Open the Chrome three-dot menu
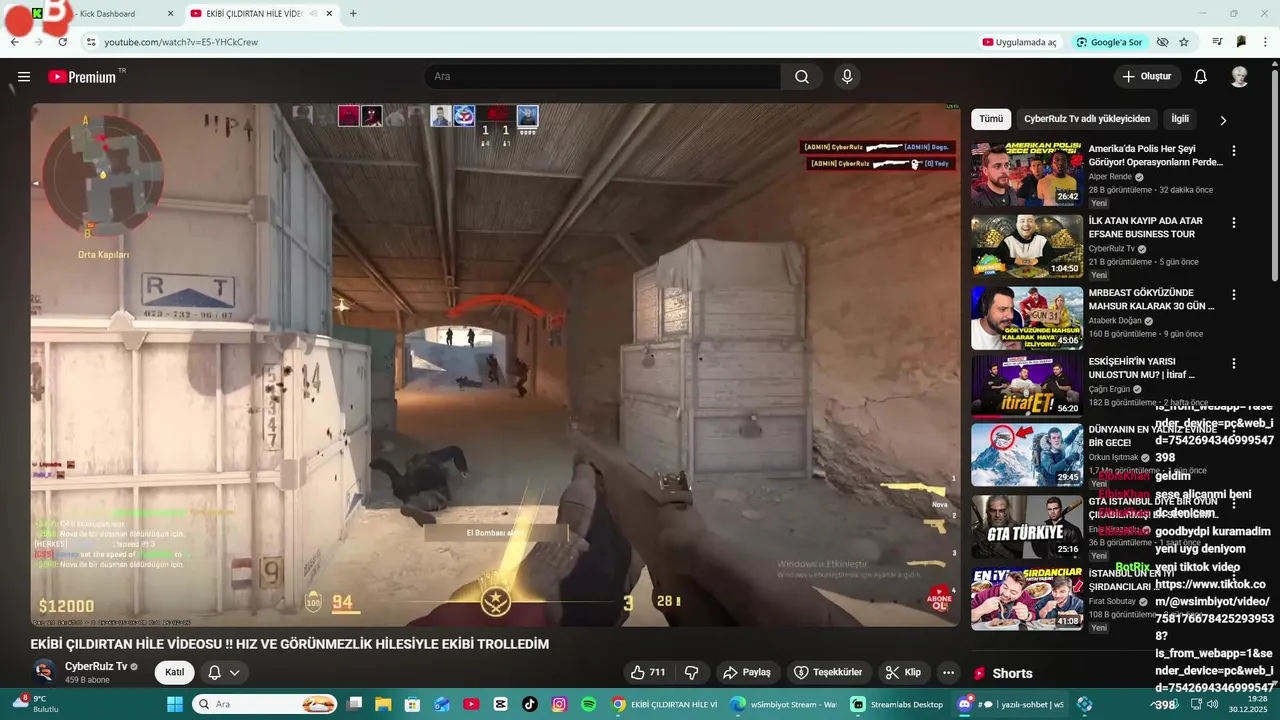 tap(1266, 42)
